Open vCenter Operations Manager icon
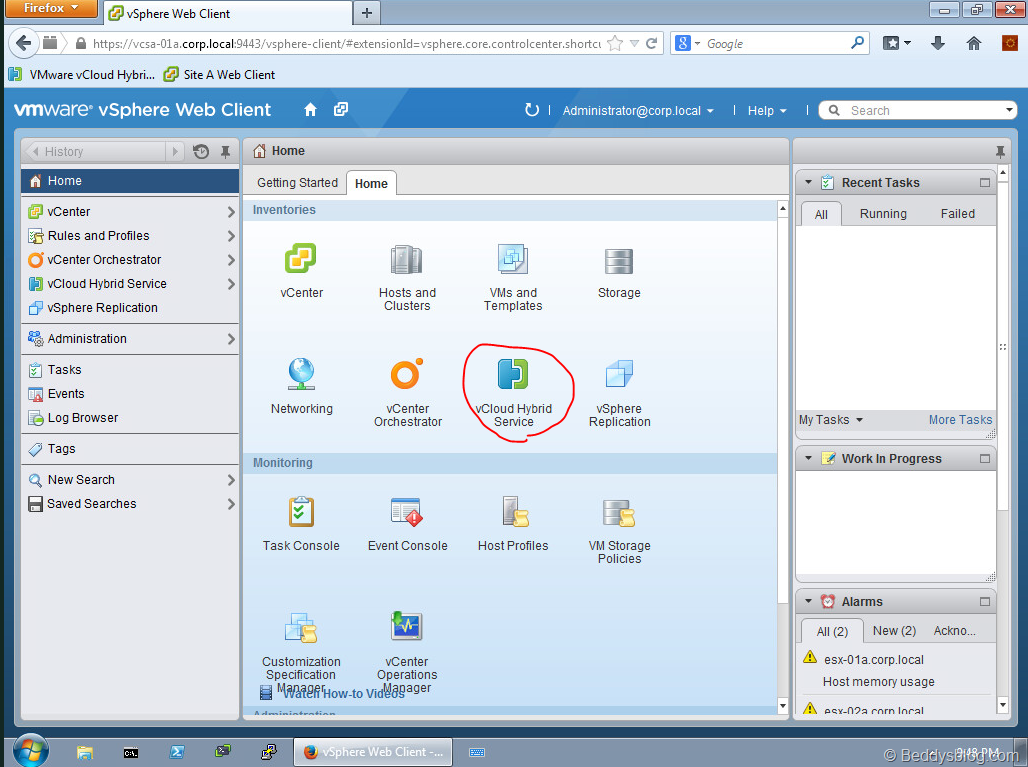 click(x=406, y=626)
